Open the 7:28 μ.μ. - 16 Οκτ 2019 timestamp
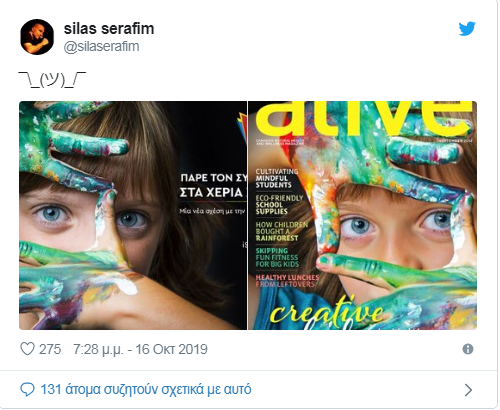 [140, 349]
